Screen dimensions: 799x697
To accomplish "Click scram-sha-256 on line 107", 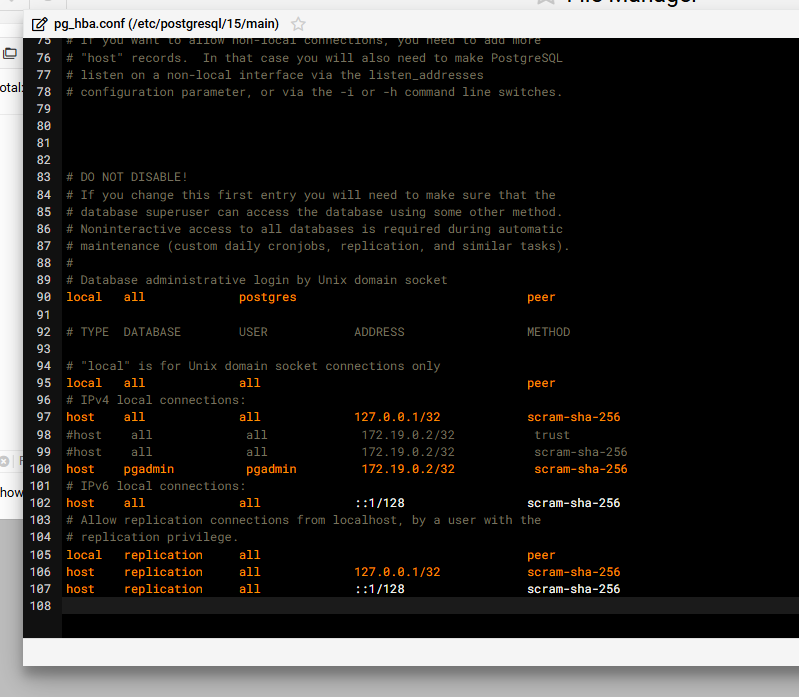I will point(573,589).
